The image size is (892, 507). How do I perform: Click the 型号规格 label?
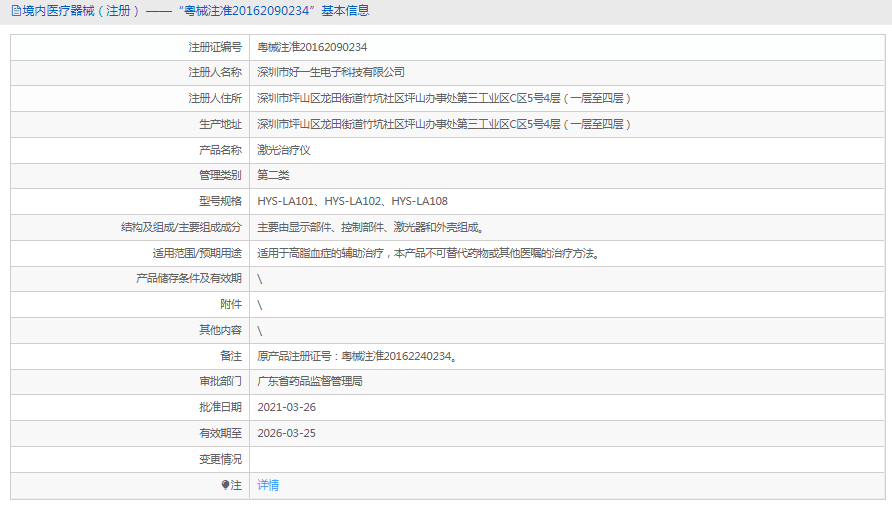[220, 201]
